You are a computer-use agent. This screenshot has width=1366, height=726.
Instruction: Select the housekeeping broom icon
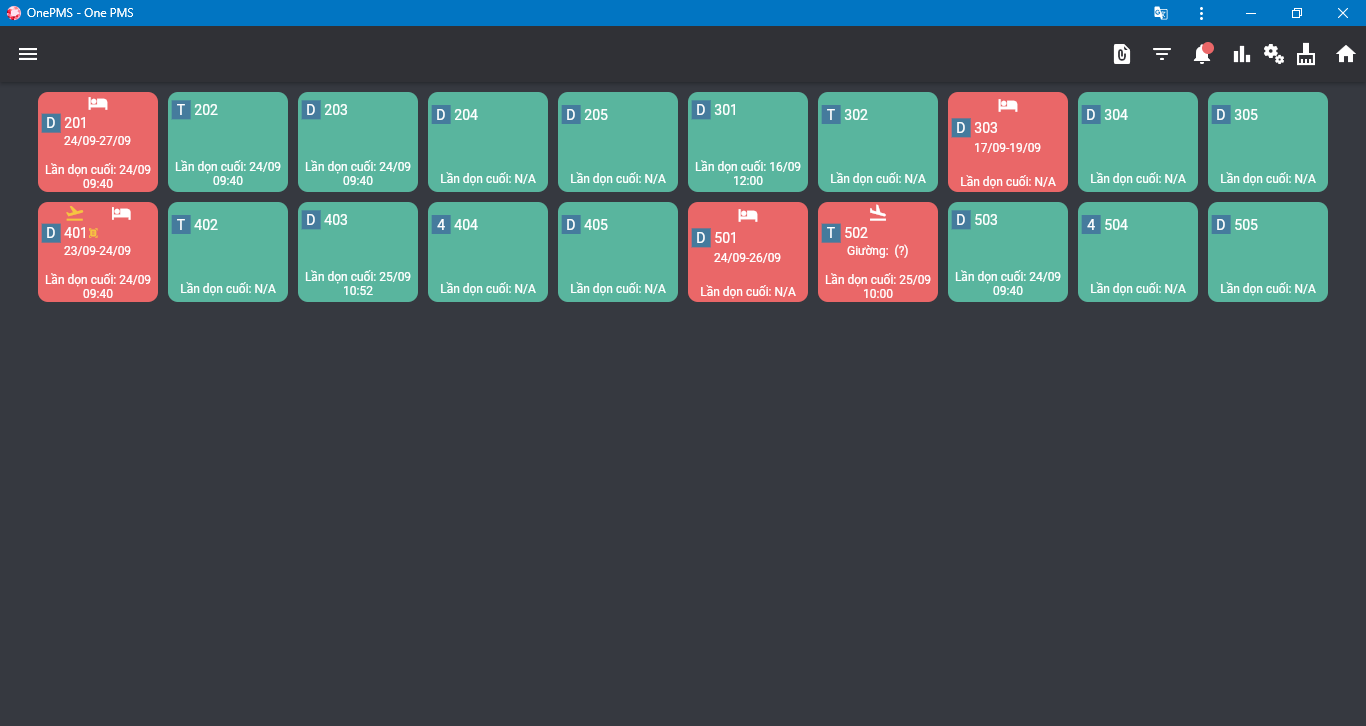point(1306,54)
